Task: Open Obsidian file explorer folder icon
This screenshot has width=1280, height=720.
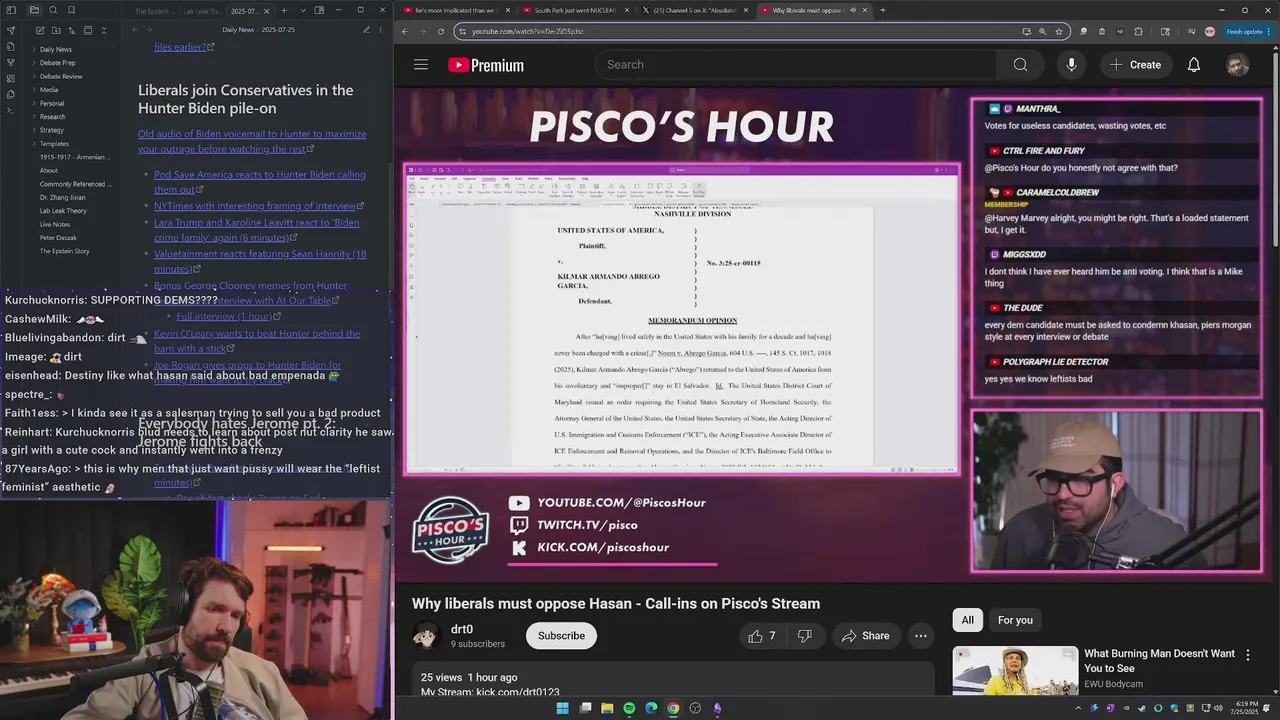Action: [34, 10]
